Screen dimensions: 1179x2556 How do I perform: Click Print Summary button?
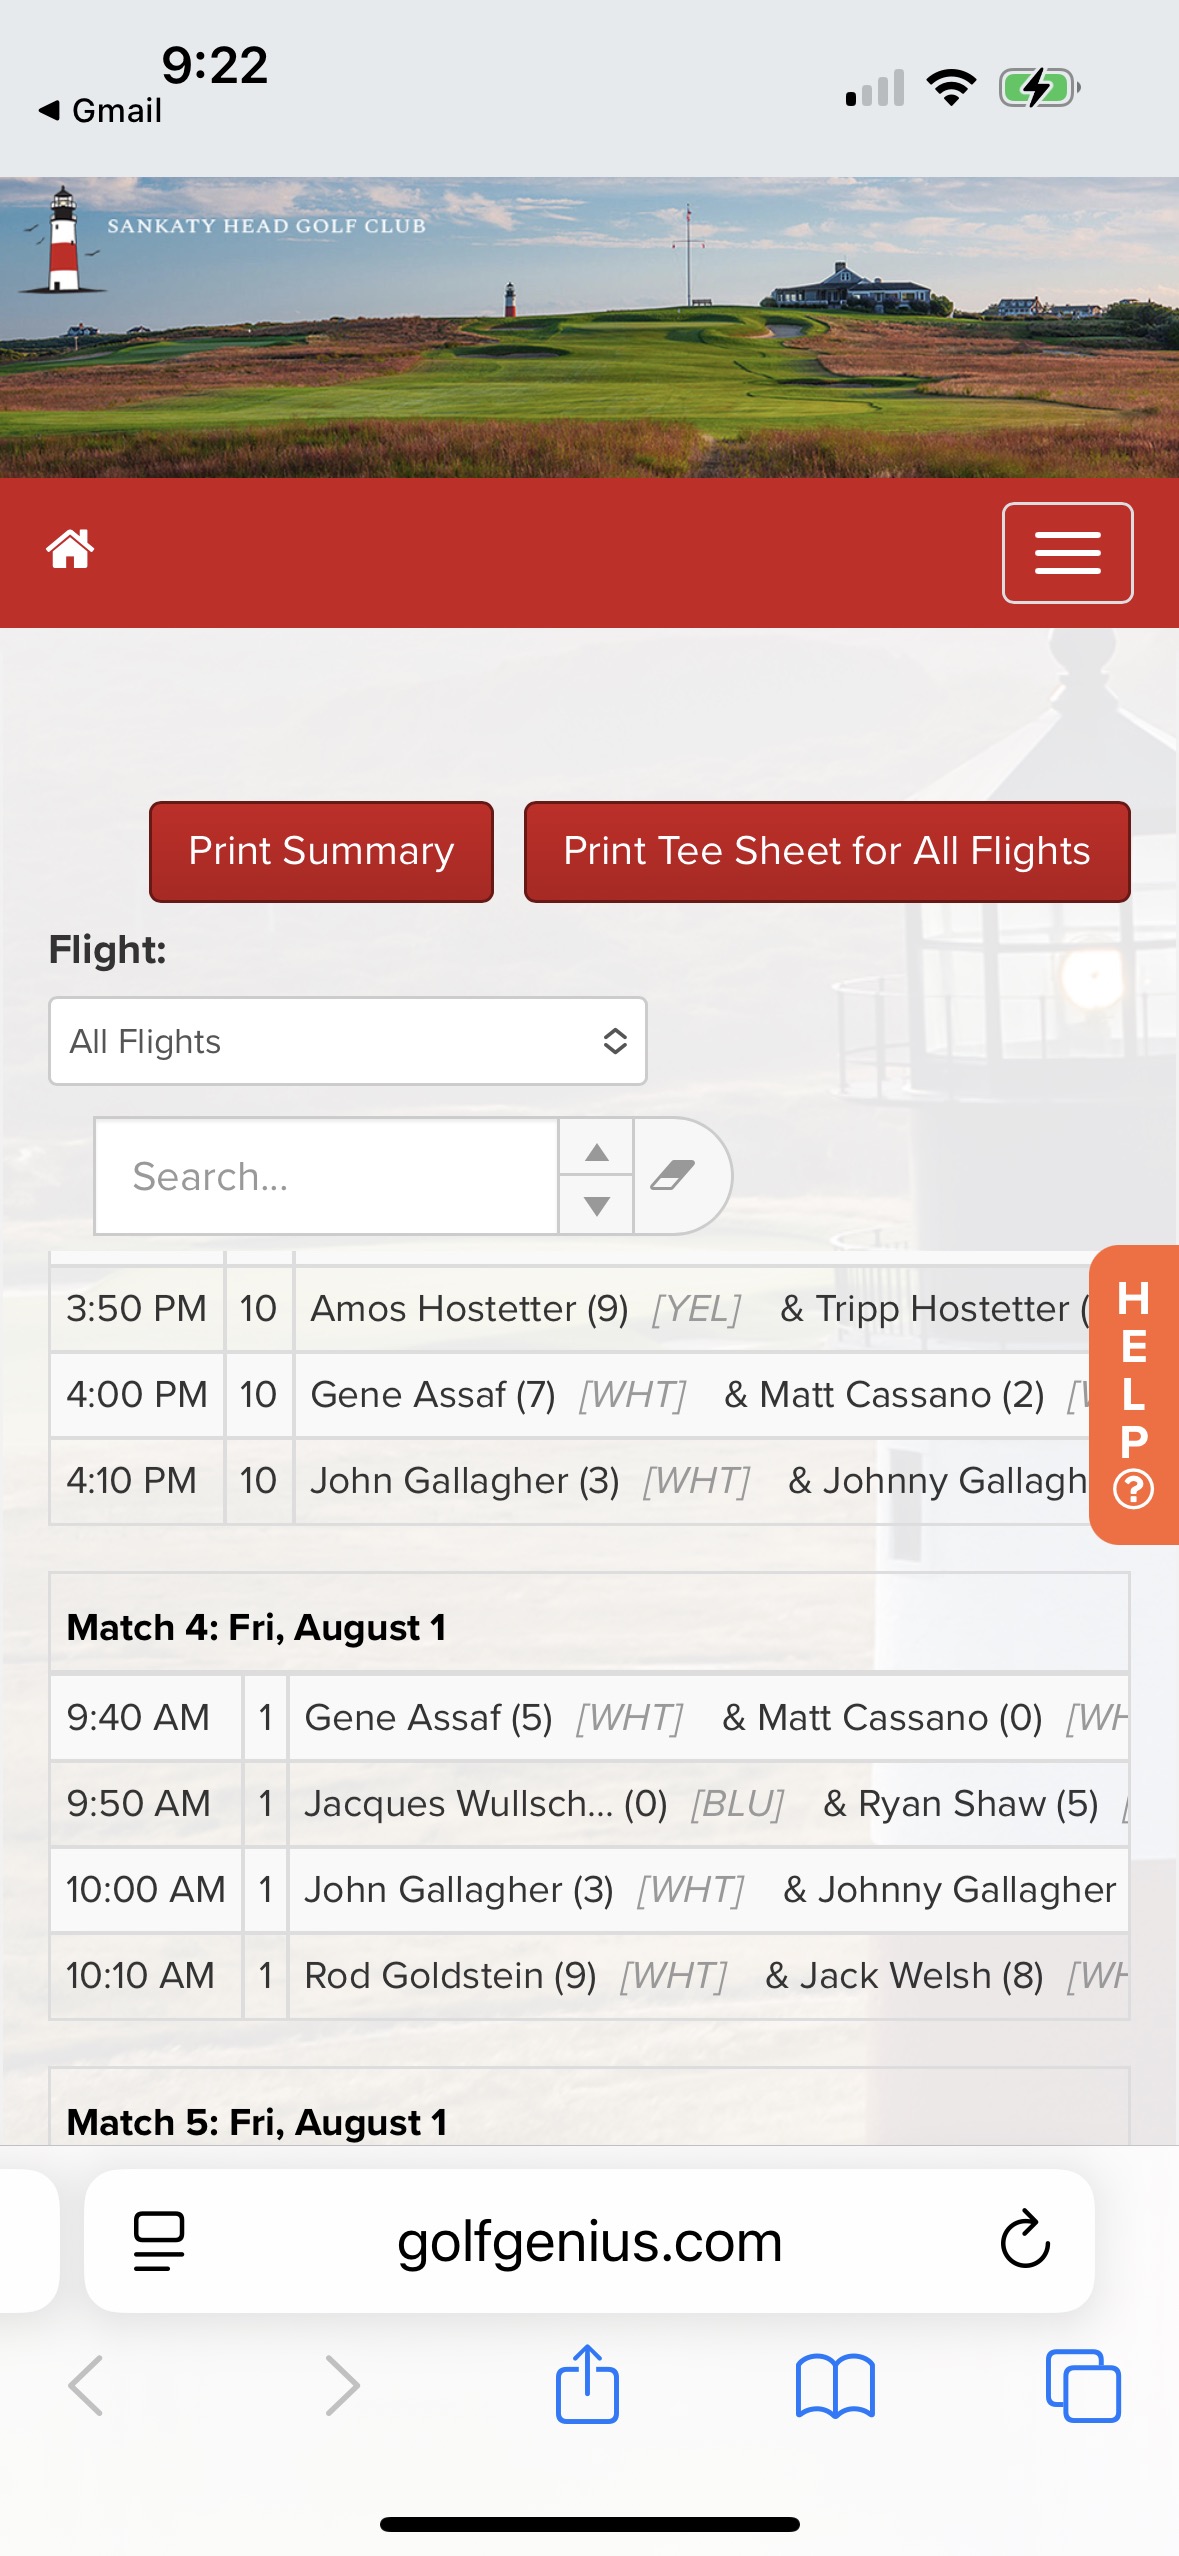tap(321, 851)
